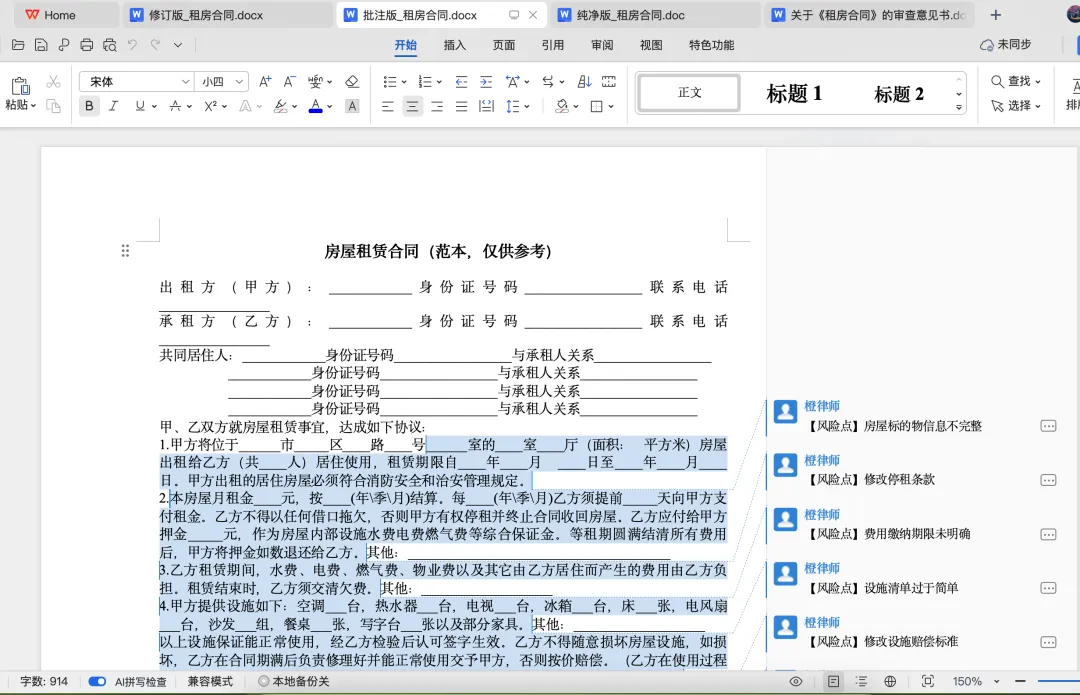The height and width of the screenshot is (695, 1080).
Task: Expand numbered list dropdown arrow
Action: [x=439, y=82]
